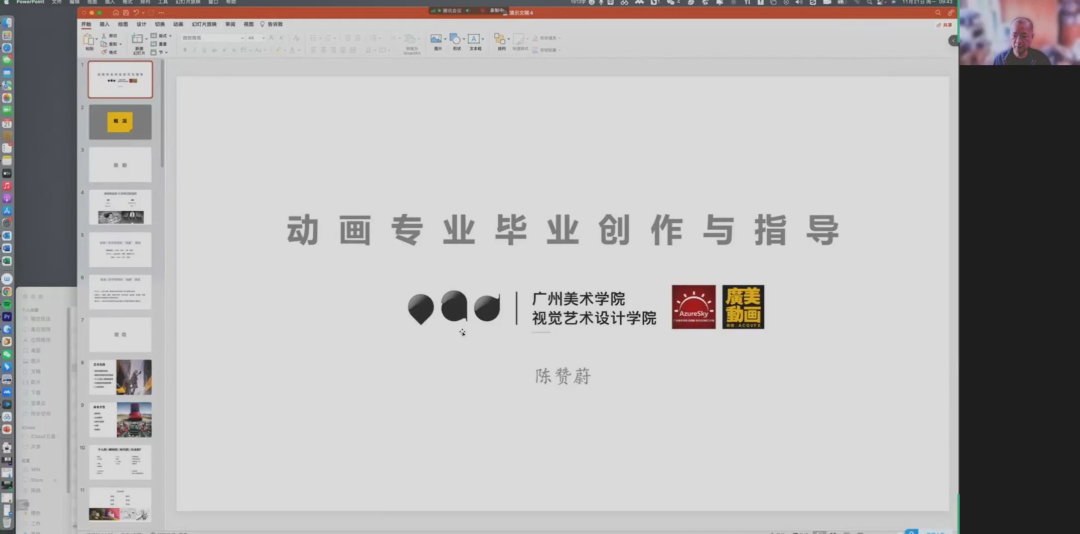Screen dimensions: 1080x534
Task: Click the Share (共享) button
Action: point(945,25)
